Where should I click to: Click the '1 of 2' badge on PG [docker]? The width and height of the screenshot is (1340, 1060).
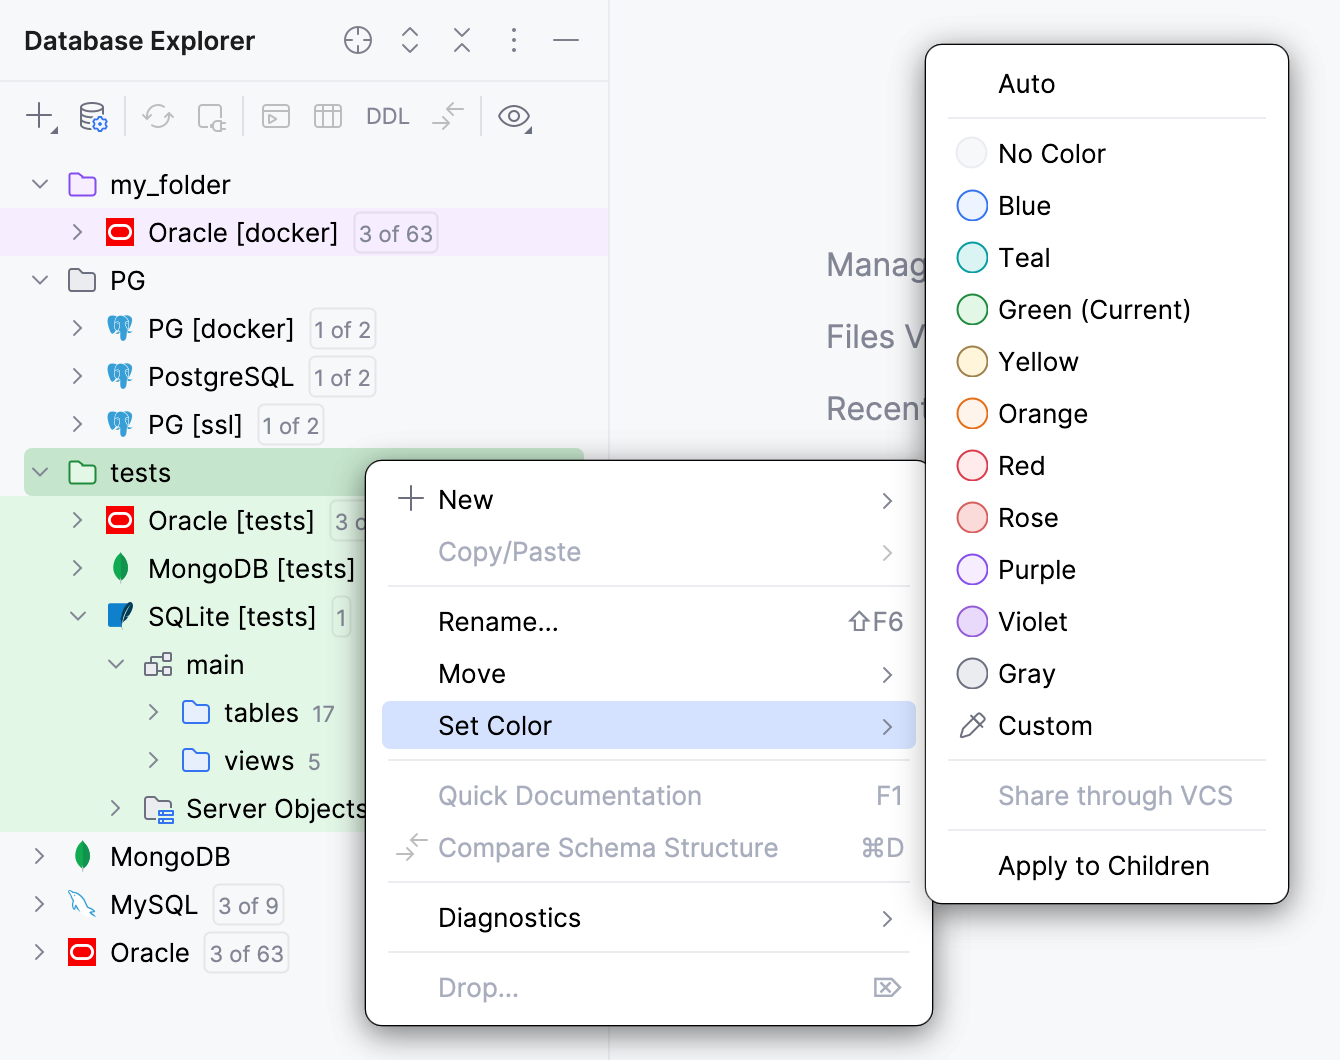coord(343,330)
